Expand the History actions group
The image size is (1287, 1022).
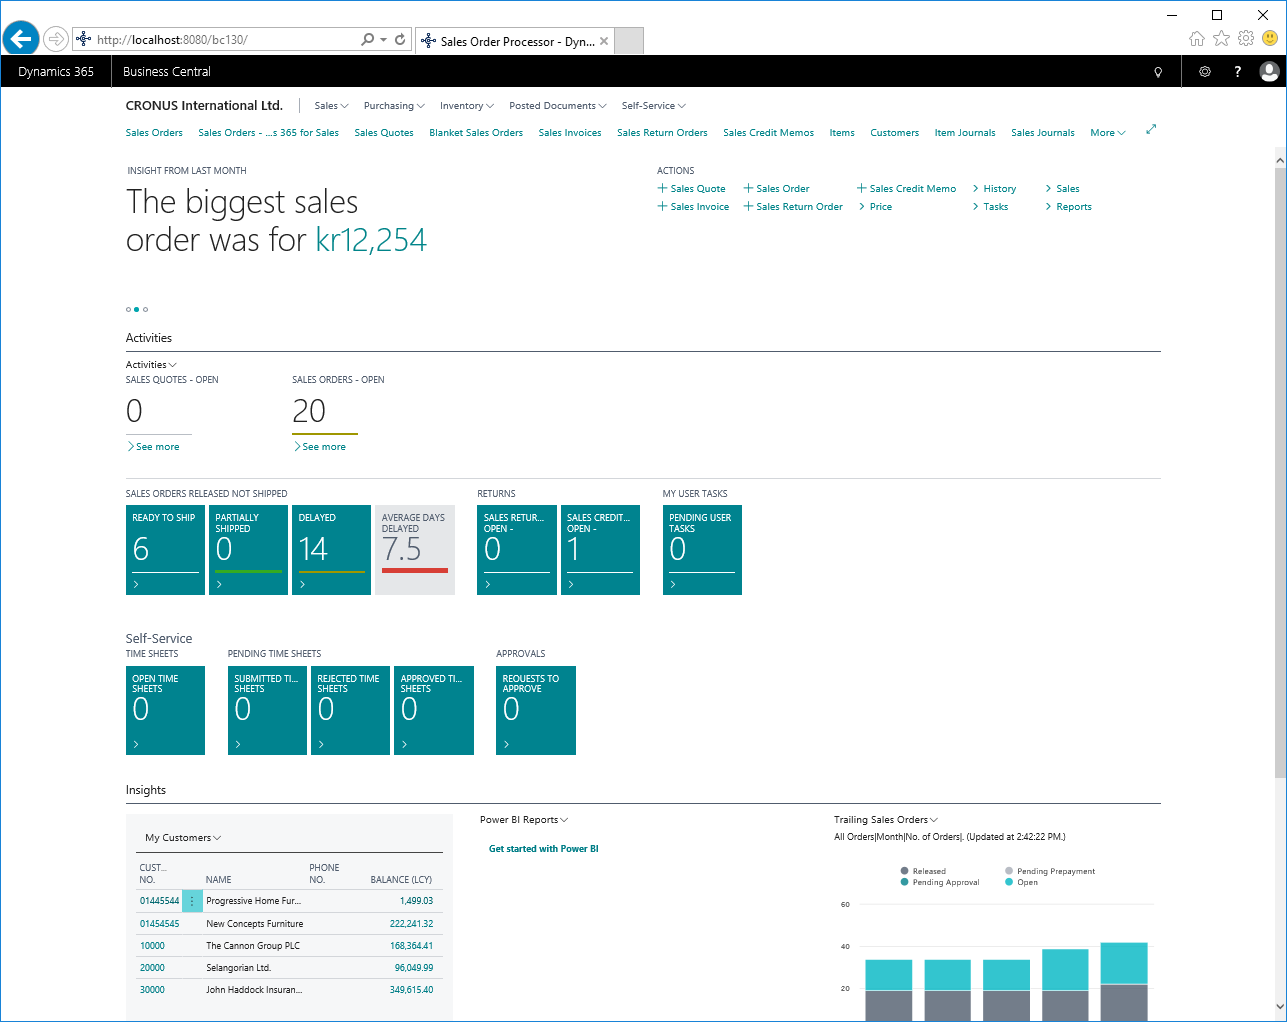994,189
